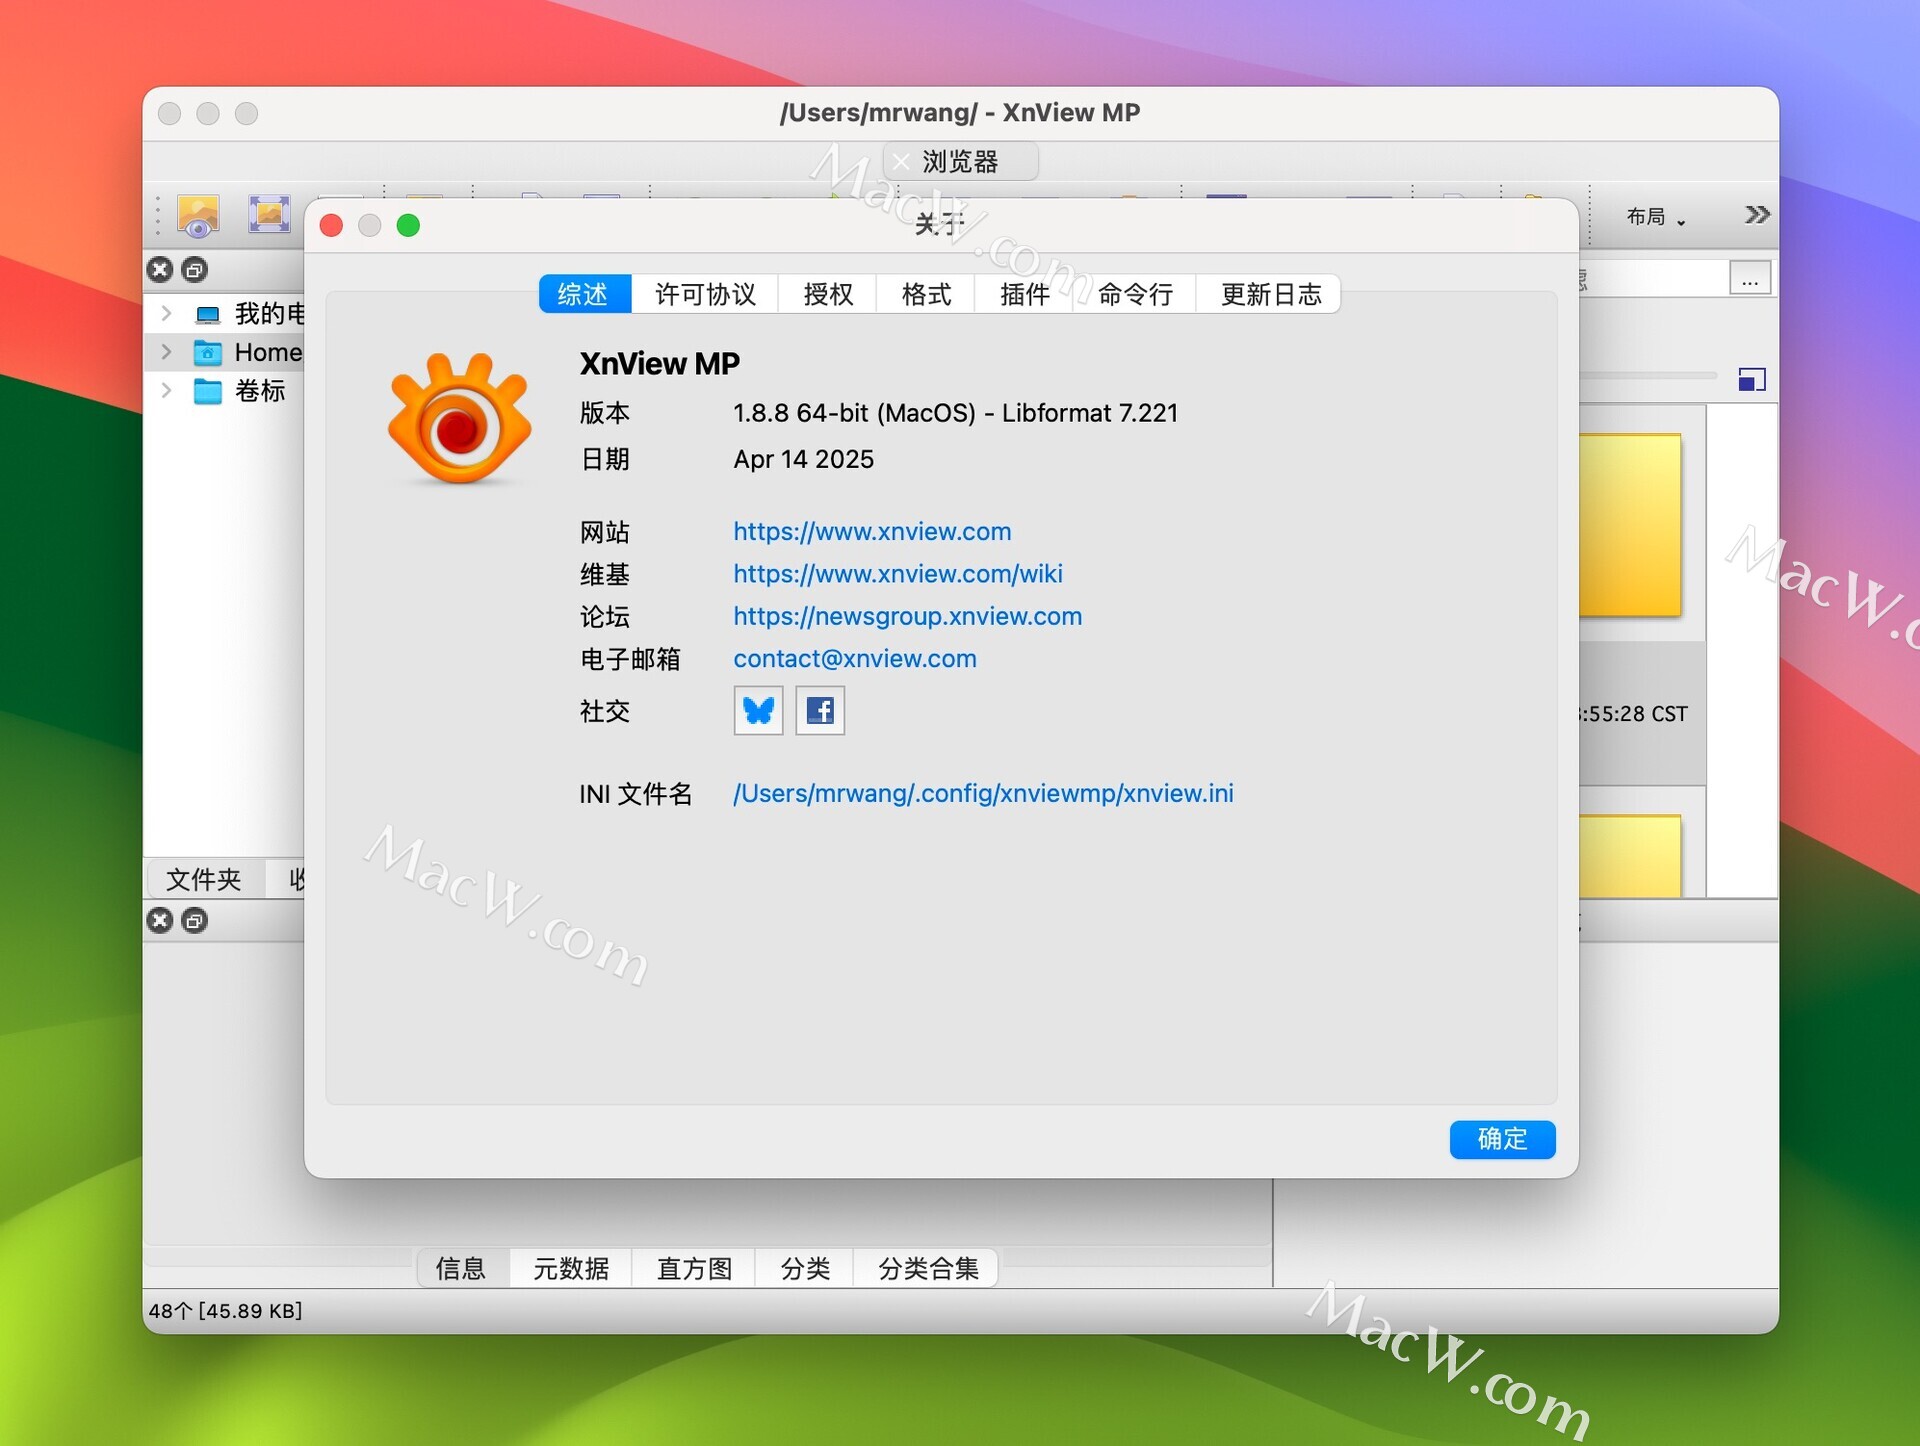Open the 分类合集 bottom tab
Viewport: 1920px width, 1446px height.
[927, 1268]
